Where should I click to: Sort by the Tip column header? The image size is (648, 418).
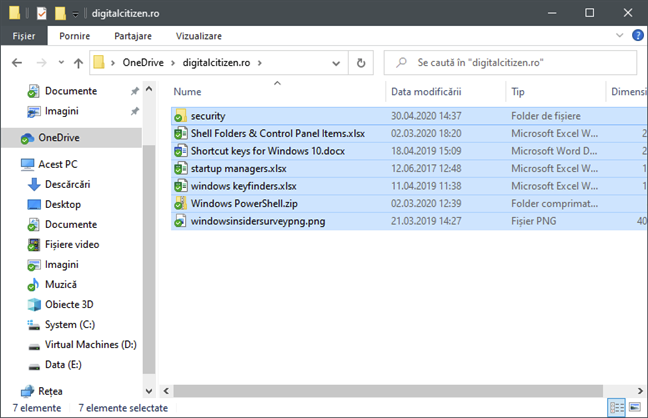(518, 92)
